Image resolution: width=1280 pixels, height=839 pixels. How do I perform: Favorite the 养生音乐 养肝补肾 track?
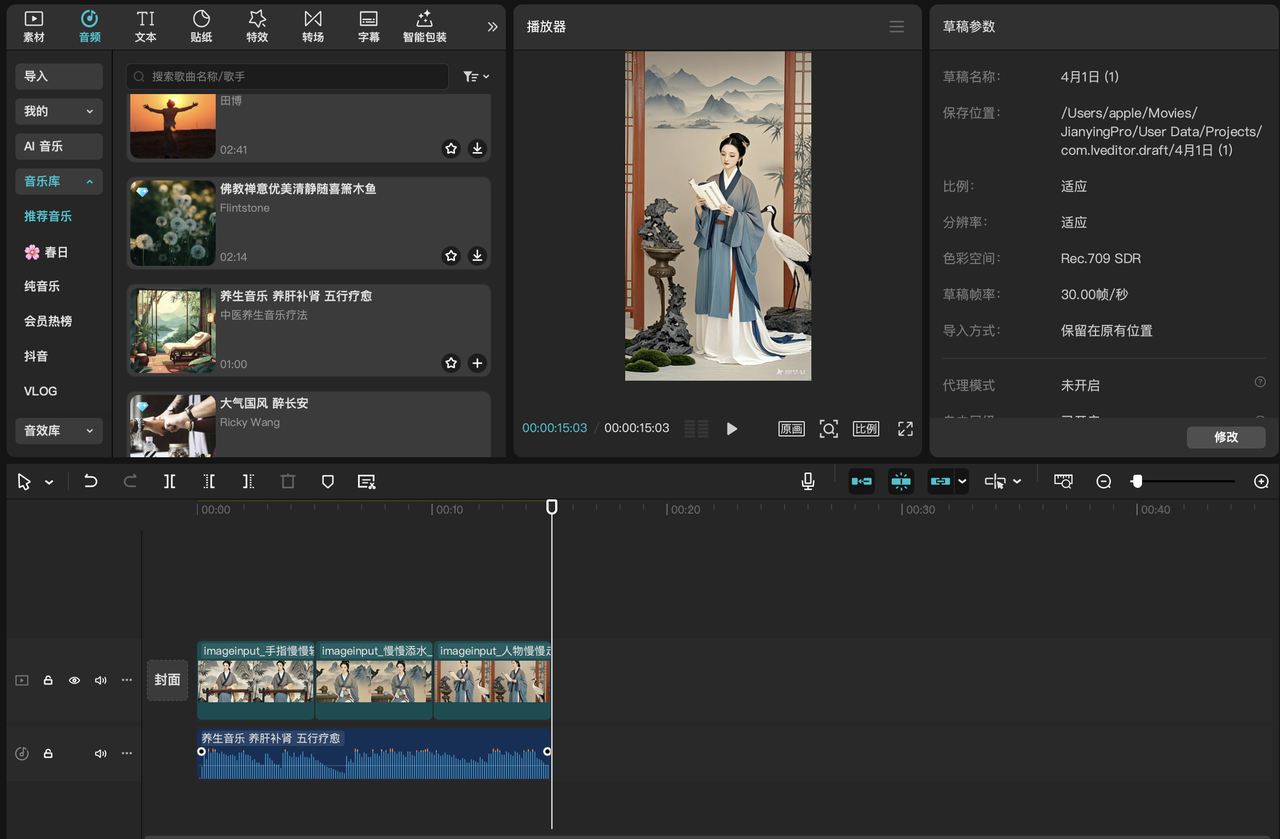click(x=451, y=363)
